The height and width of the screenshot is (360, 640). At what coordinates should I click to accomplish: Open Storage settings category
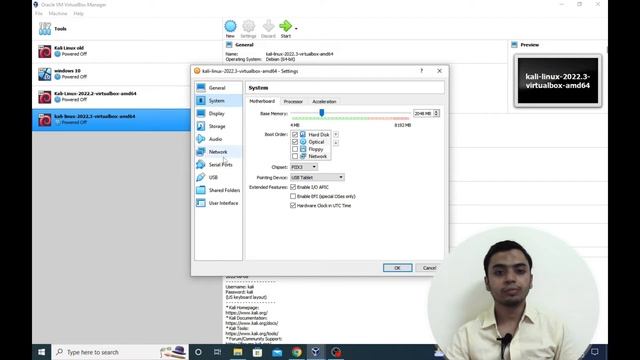(x=218, y=126)
